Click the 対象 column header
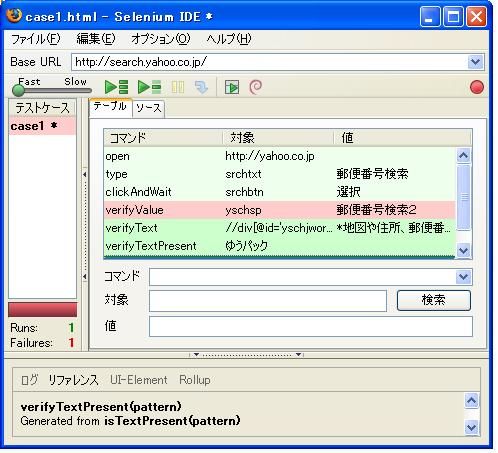This screenshot has width=498, height=453. [x=278, y=138]
